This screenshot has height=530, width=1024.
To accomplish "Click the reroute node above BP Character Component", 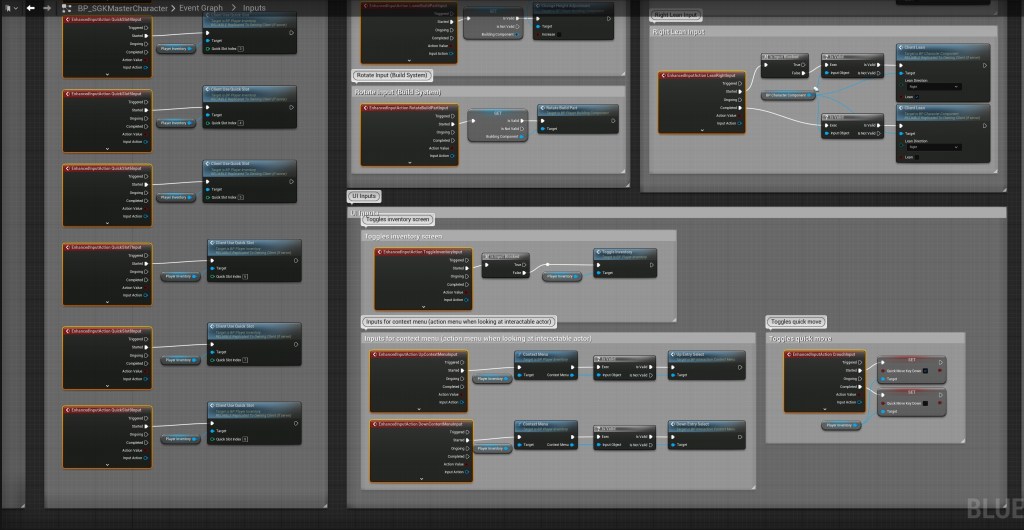I will tap(816, 88).
